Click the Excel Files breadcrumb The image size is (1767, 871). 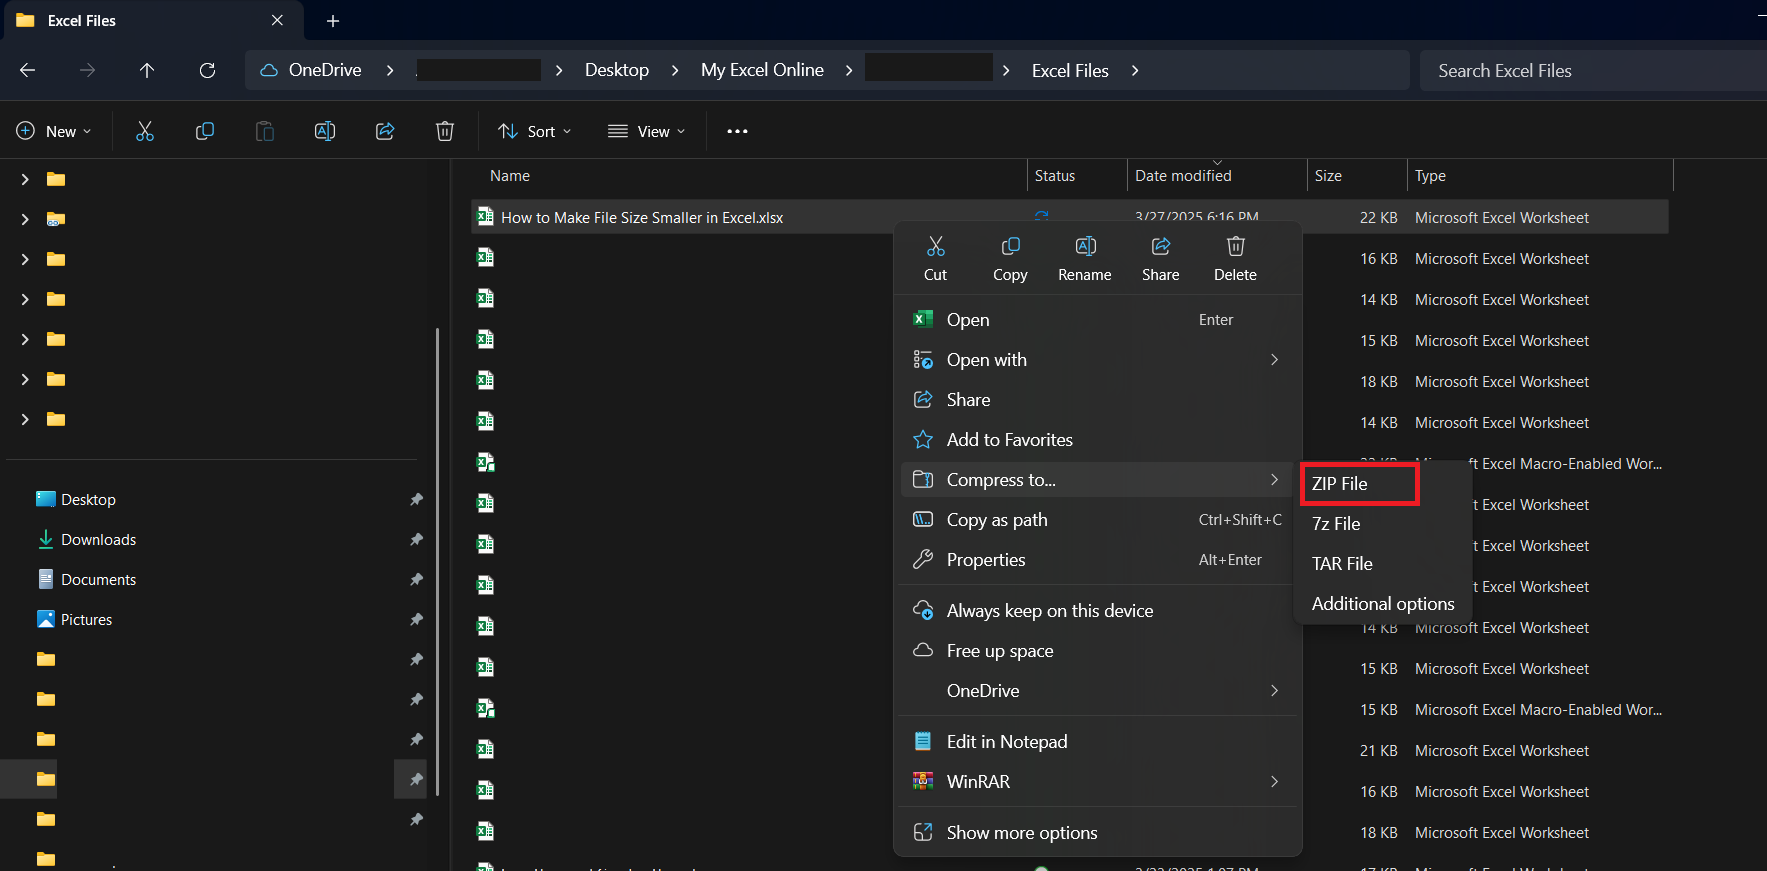[x=1070, y=70]
